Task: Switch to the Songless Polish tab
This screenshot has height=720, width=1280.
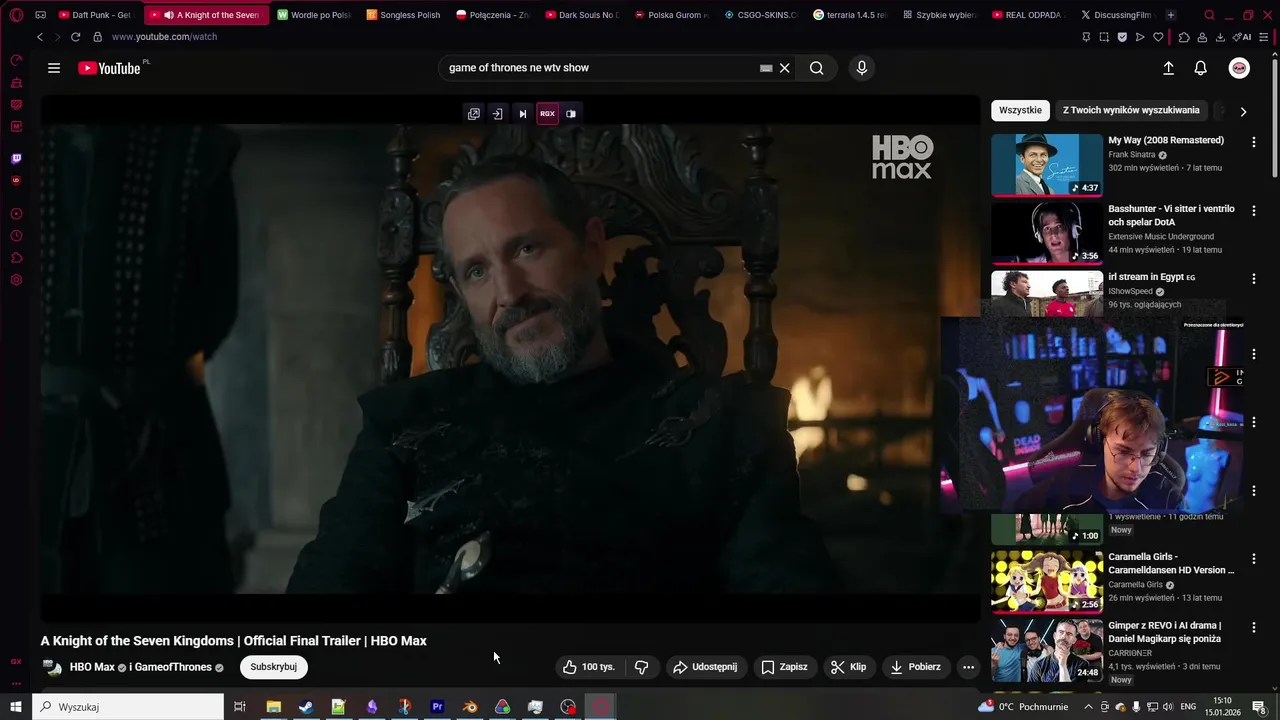Action: click(403, 15)
